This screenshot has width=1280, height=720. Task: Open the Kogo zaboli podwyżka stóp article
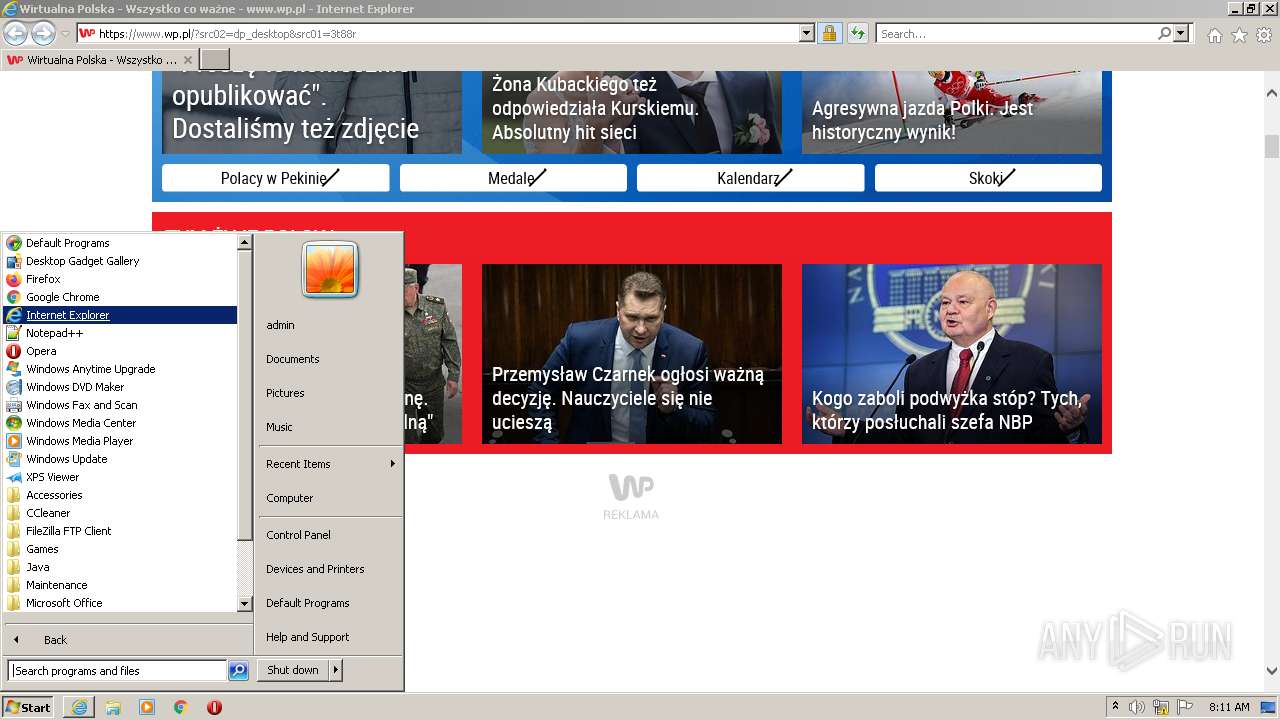(952, 354)
